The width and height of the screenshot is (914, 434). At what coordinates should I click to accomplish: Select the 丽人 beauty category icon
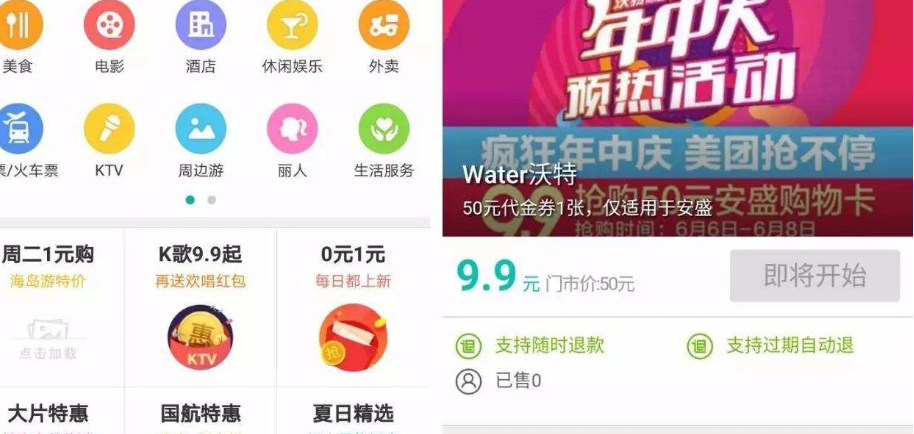click(x=292, y=128)
